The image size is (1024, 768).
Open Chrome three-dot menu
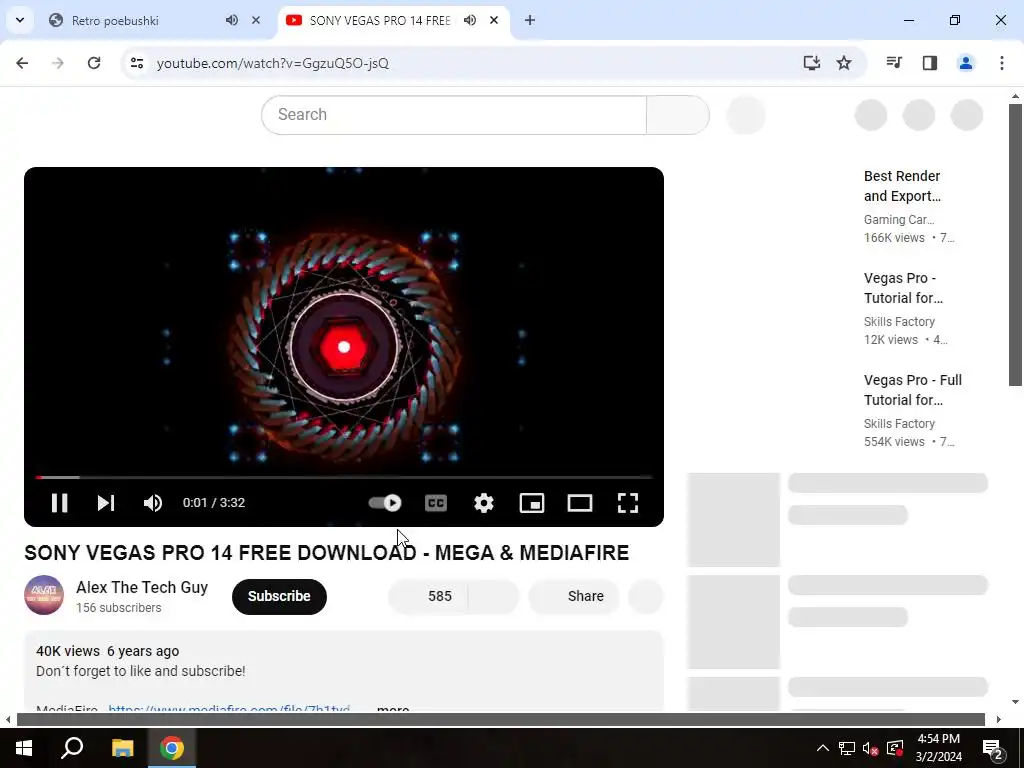[x=1002, y=63]
